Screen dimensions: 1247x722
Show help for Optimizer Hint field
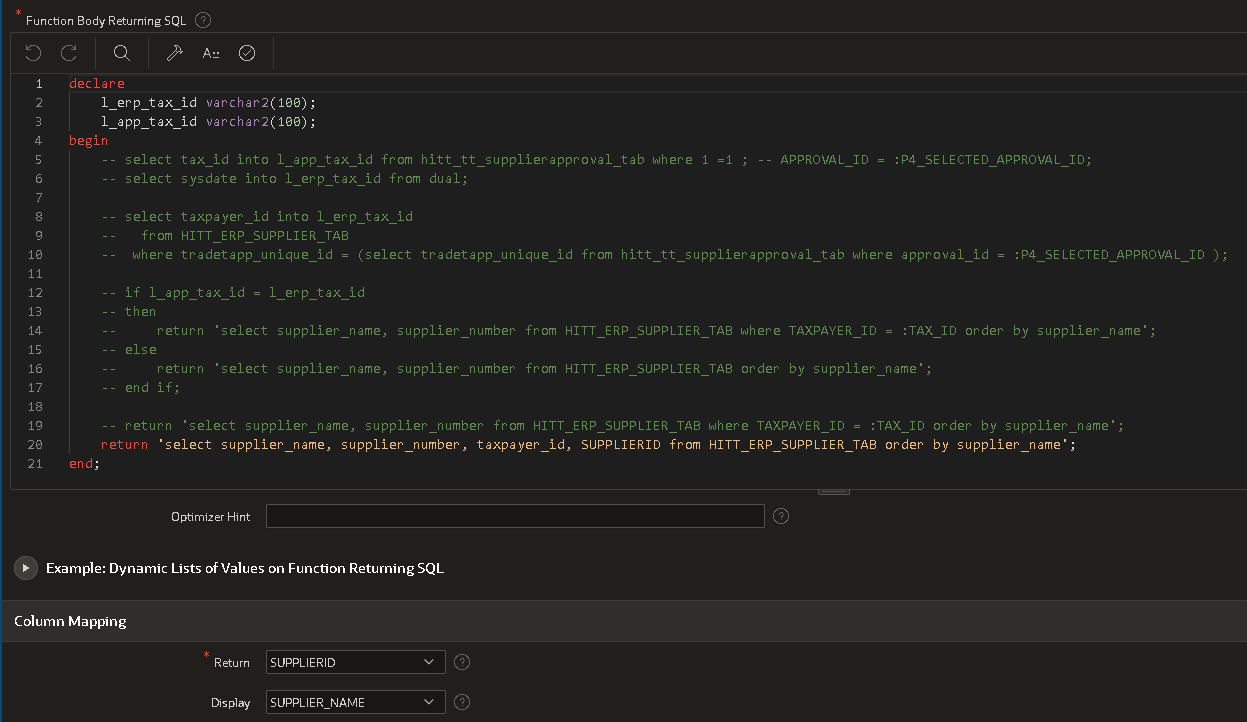tap(782, 516)
